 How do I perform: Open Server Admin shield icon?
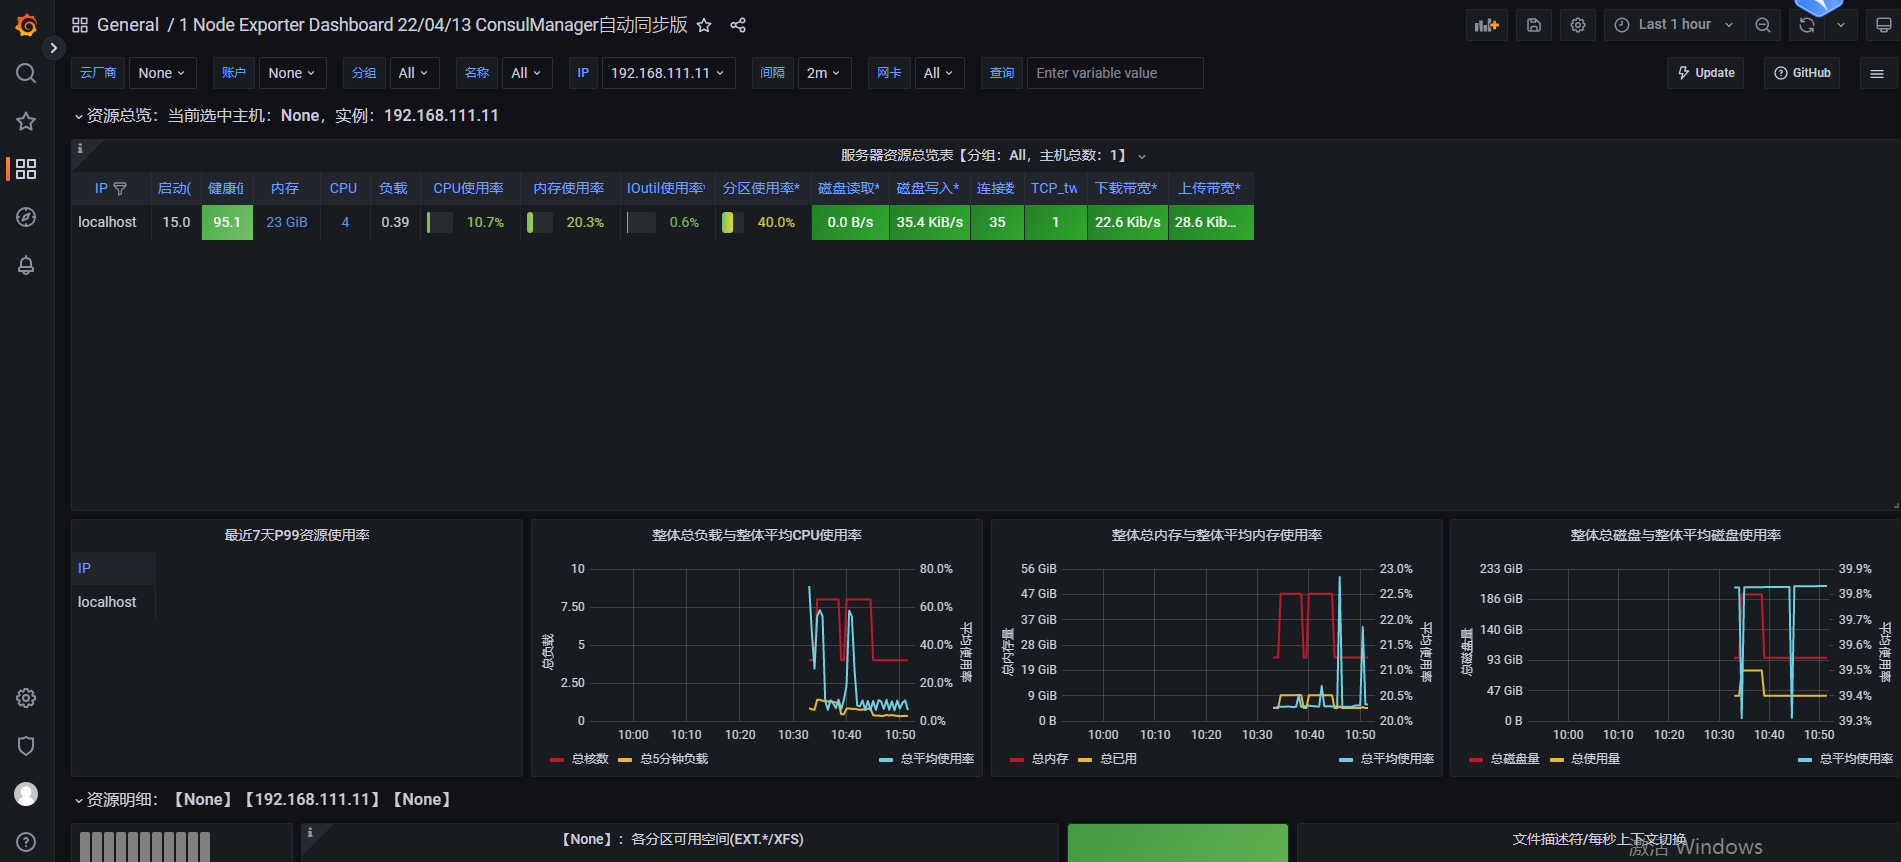point(26,746)
